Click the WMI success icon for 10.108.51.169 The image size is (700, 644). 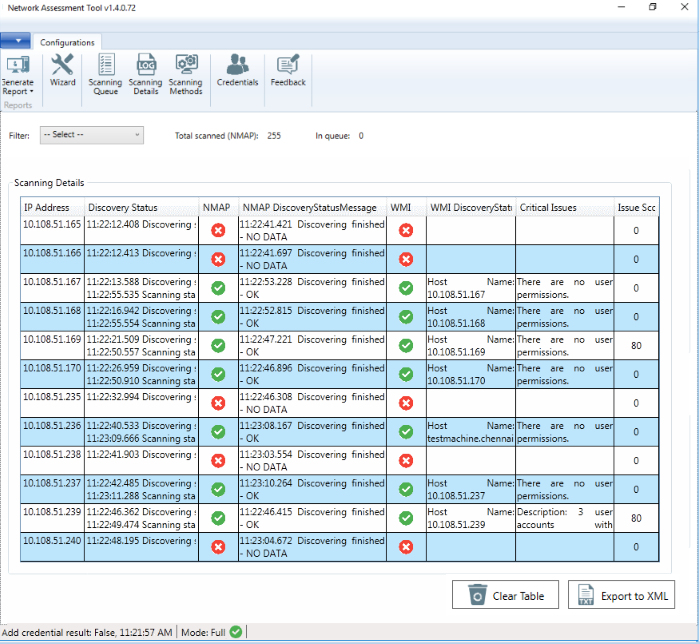click(405, 345)
